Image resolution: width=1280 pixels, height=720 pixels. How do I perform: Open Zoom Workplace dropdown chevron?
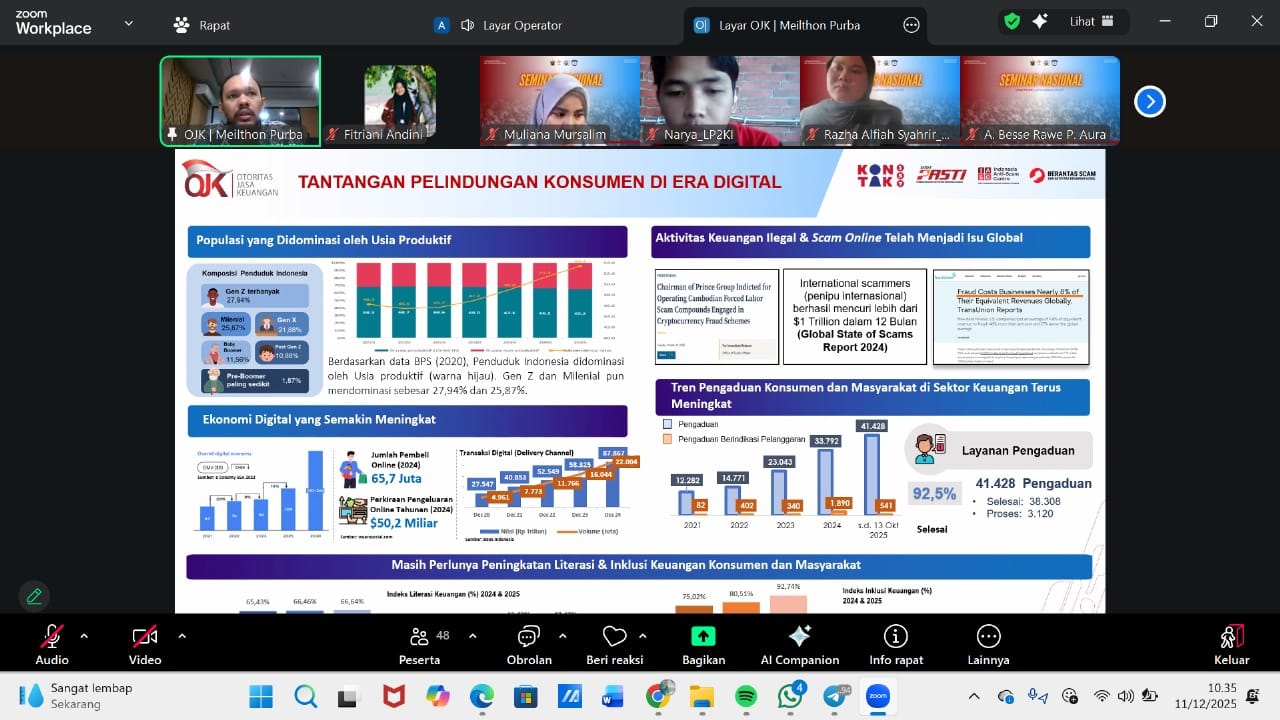tap(128, 24)
